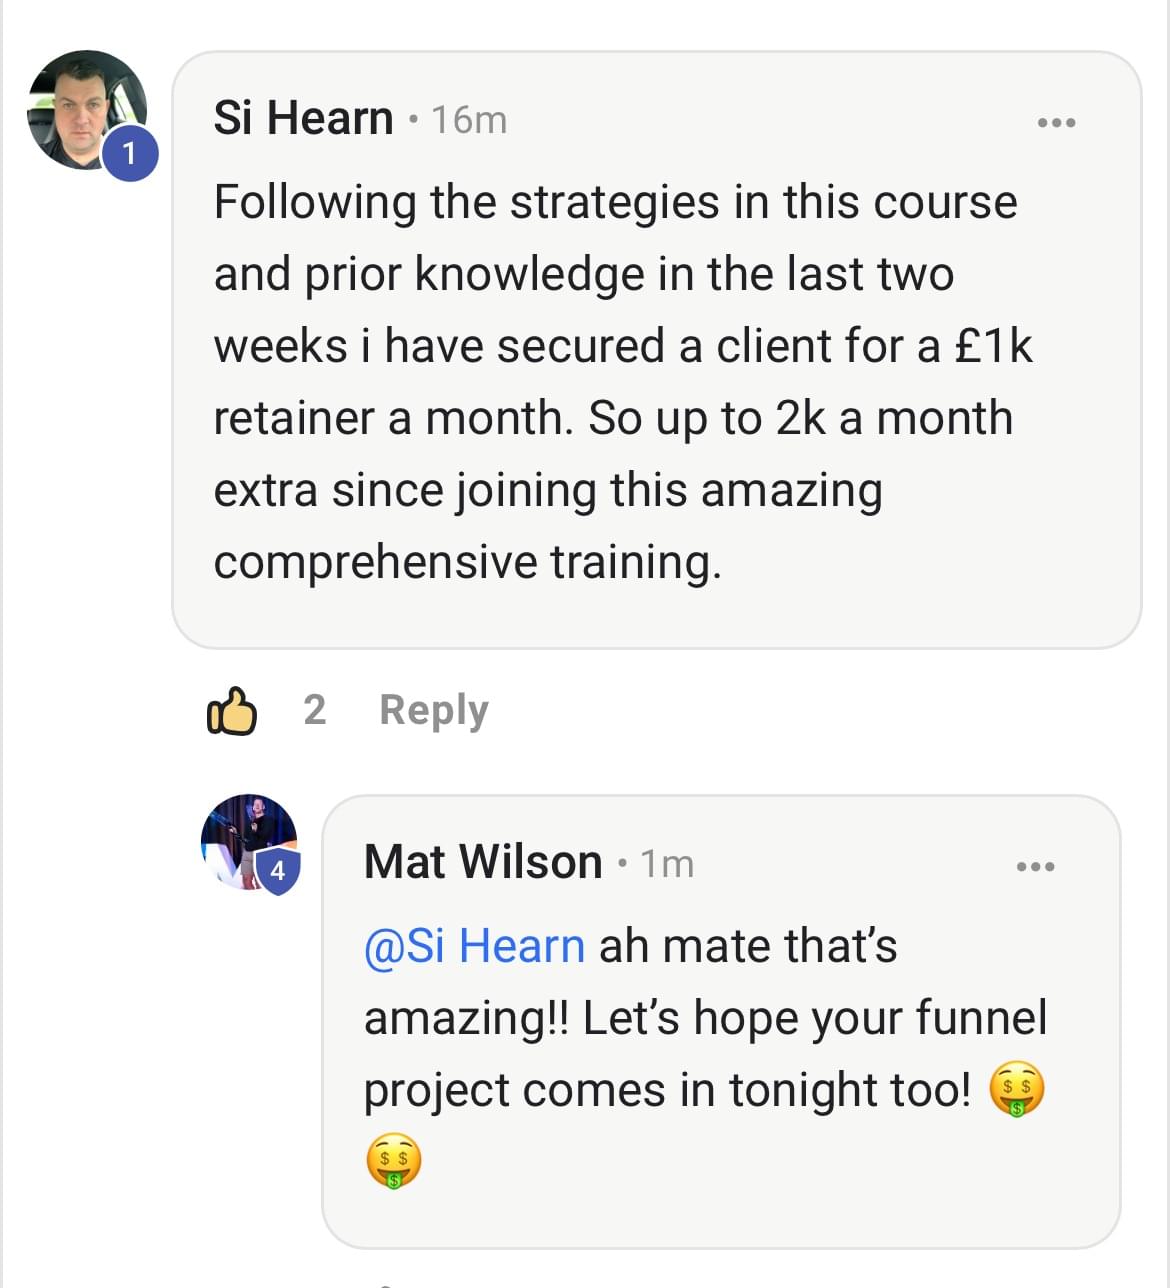Open the Mat Wilson author name
Viewport: 1170px width, 1288px height.
point(483,862)
